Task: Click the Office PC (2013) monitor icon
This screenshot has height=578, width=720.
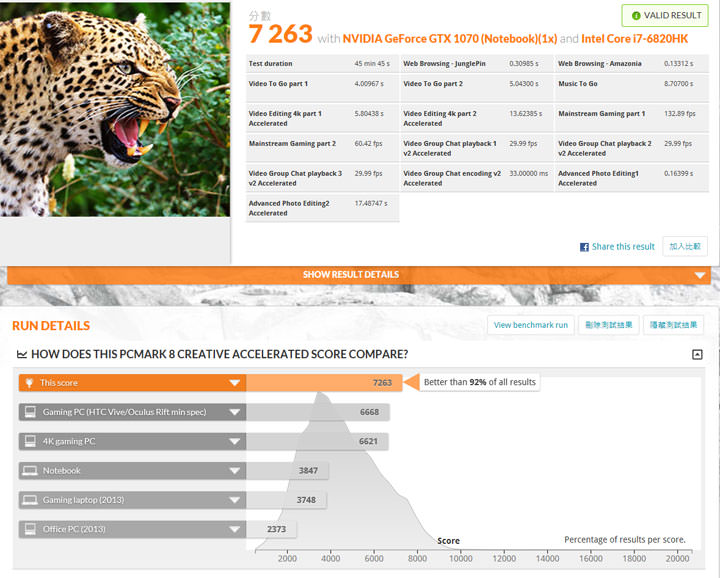Action: click(29, 529)
